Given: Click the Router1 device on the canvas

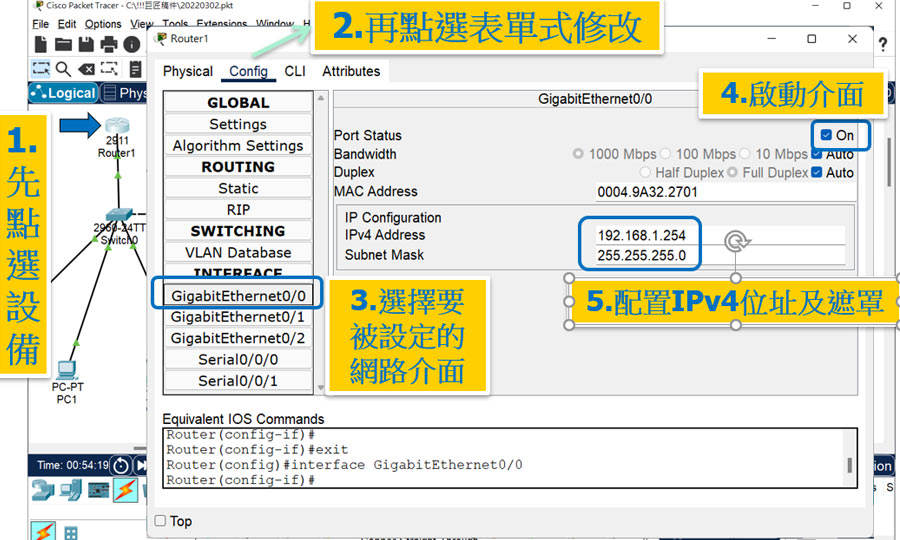Looking at the screenshot, I should click(117, 126).
